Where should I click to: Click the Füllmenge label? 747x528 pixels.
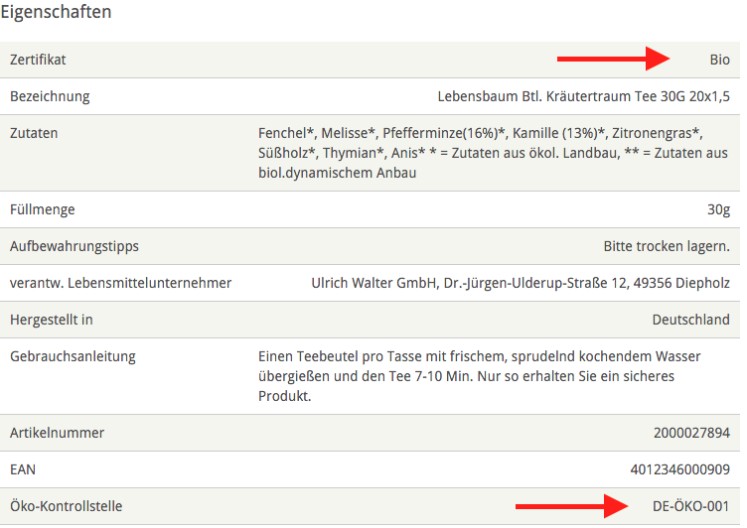[x=42, y=209]
